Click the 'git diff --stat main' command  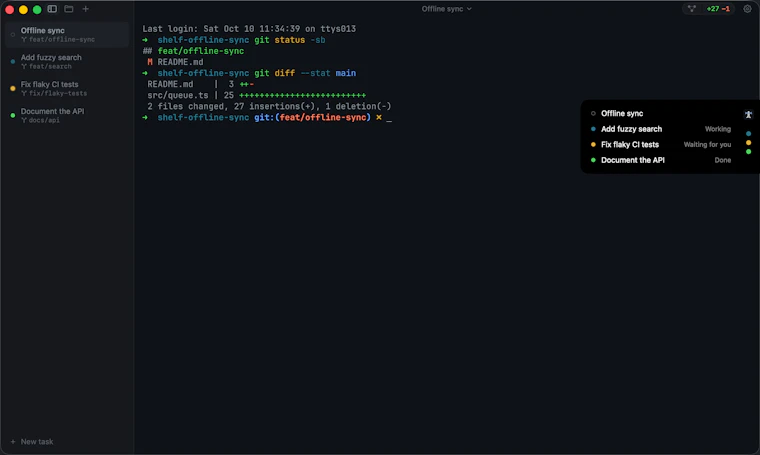pos(305,73)
